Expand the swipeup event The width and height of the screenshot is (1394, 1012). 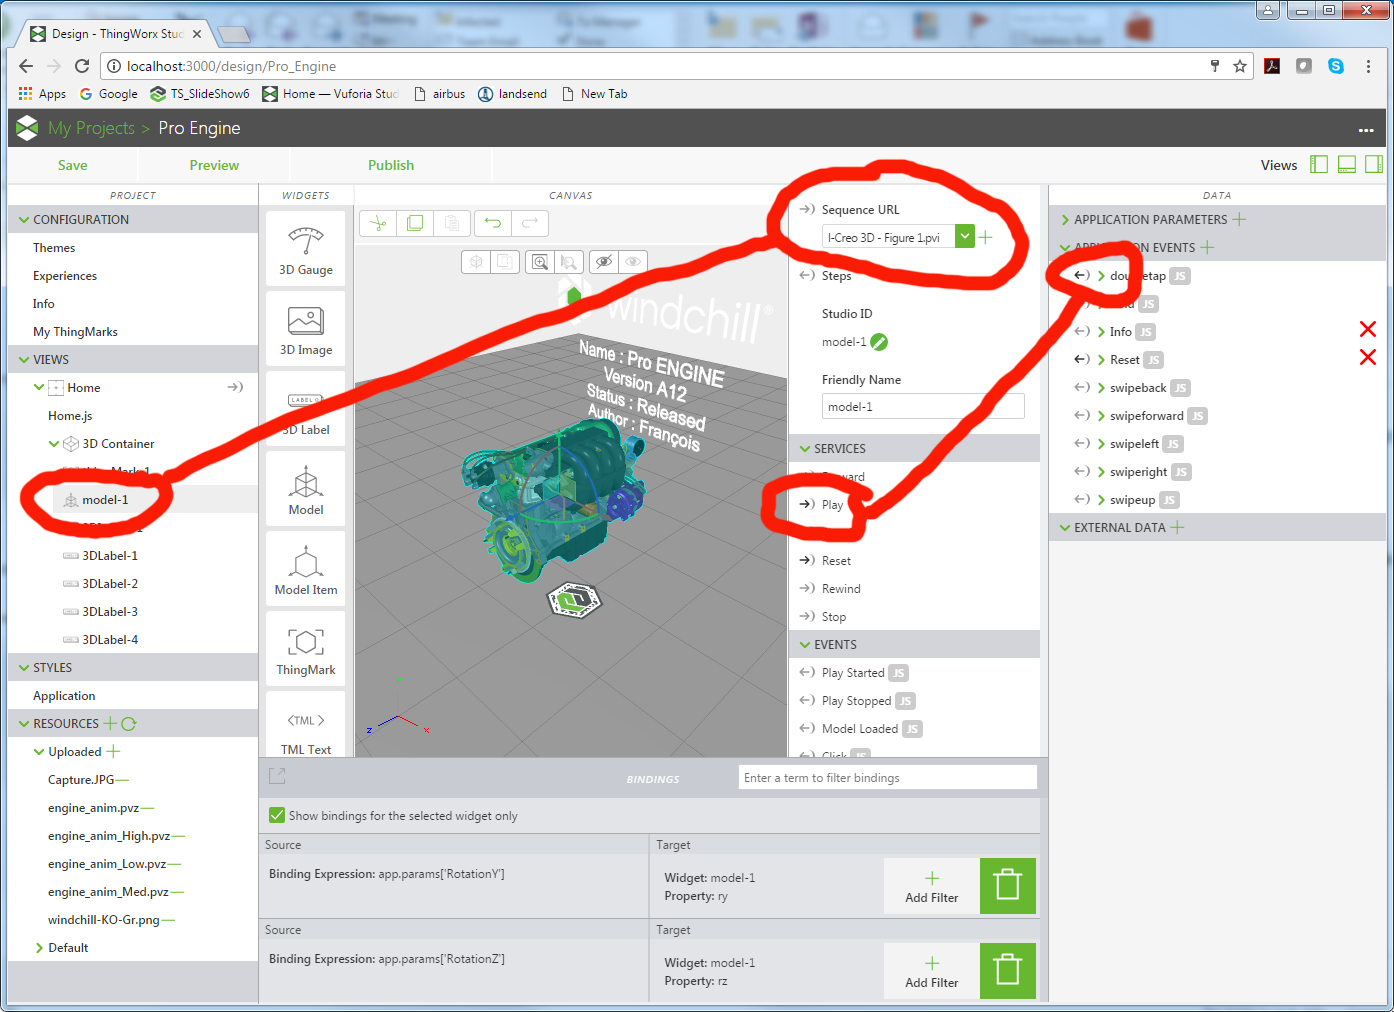click(1101, 500)
